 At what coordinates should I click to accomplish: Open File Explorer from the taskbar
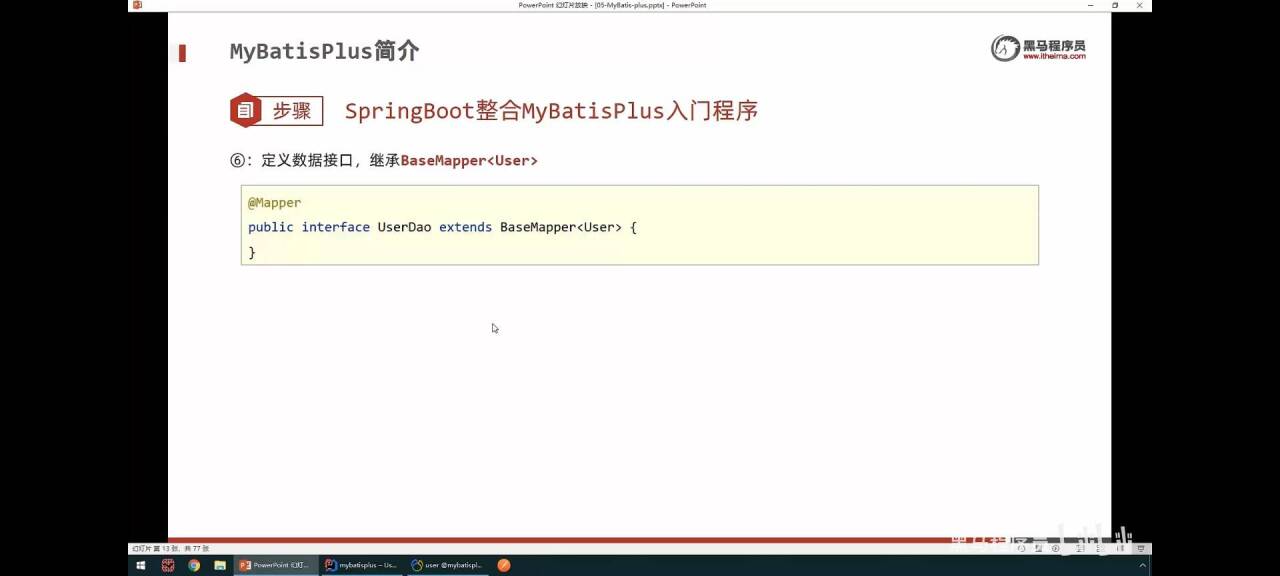click(220, 565)
